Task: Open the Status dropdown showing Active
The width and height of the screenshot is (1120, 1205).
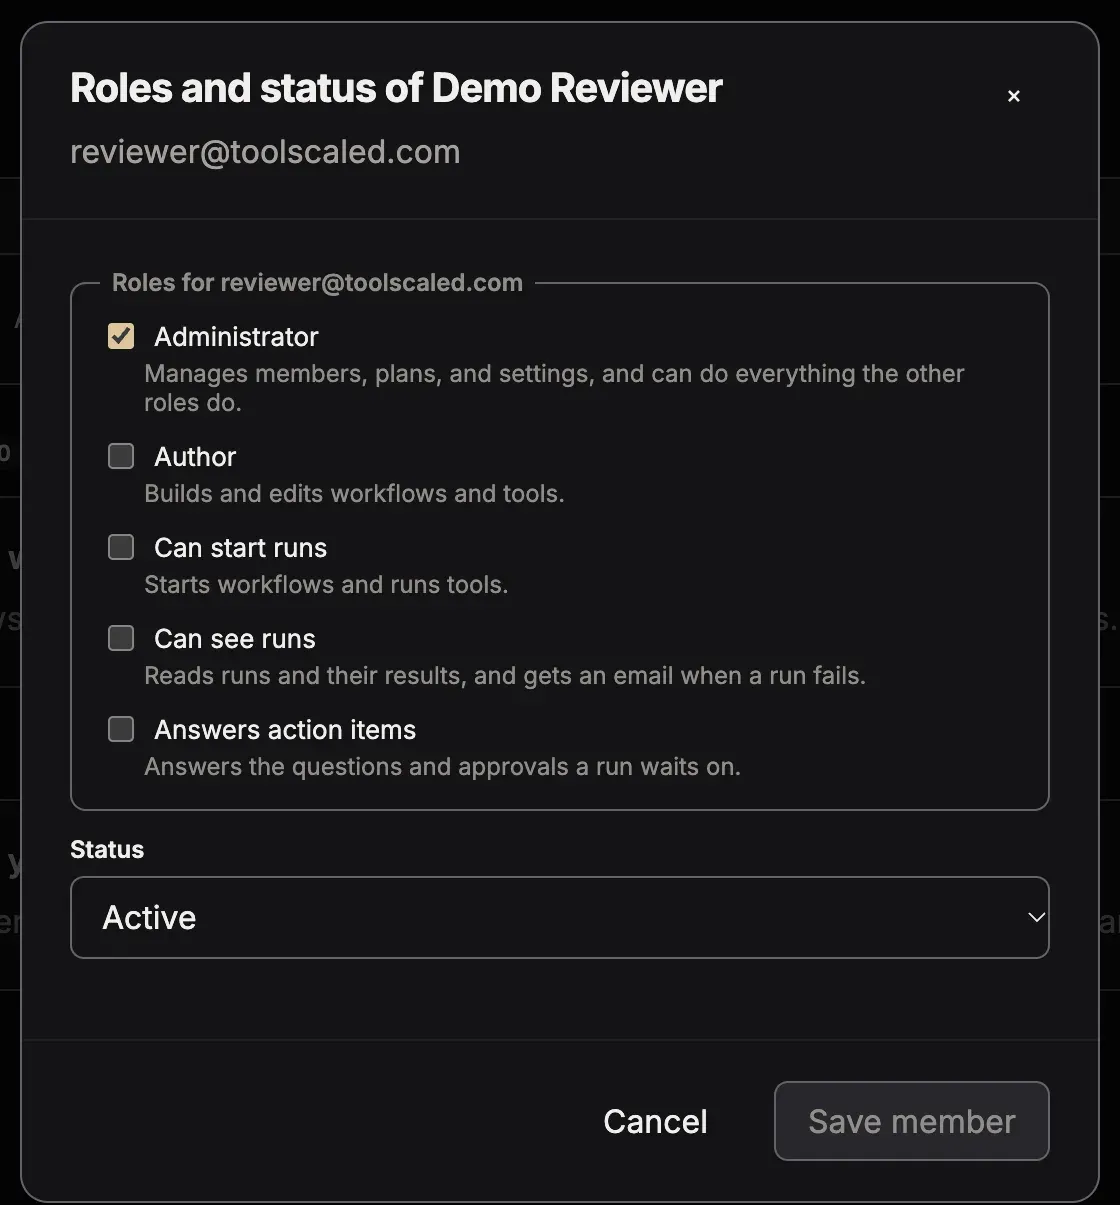Action: click(560, 917)
